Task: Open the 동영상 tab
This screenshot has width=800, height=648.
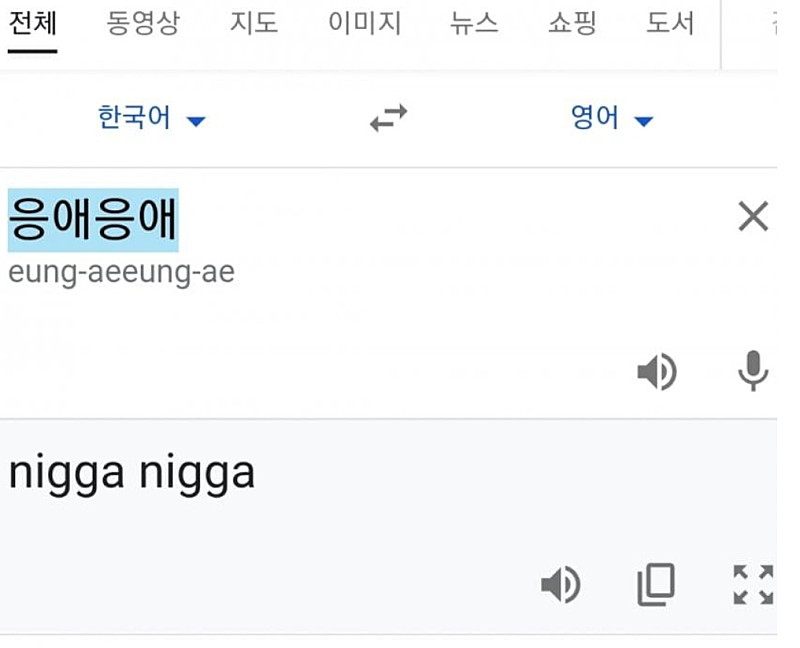Action: pos(143,24)
